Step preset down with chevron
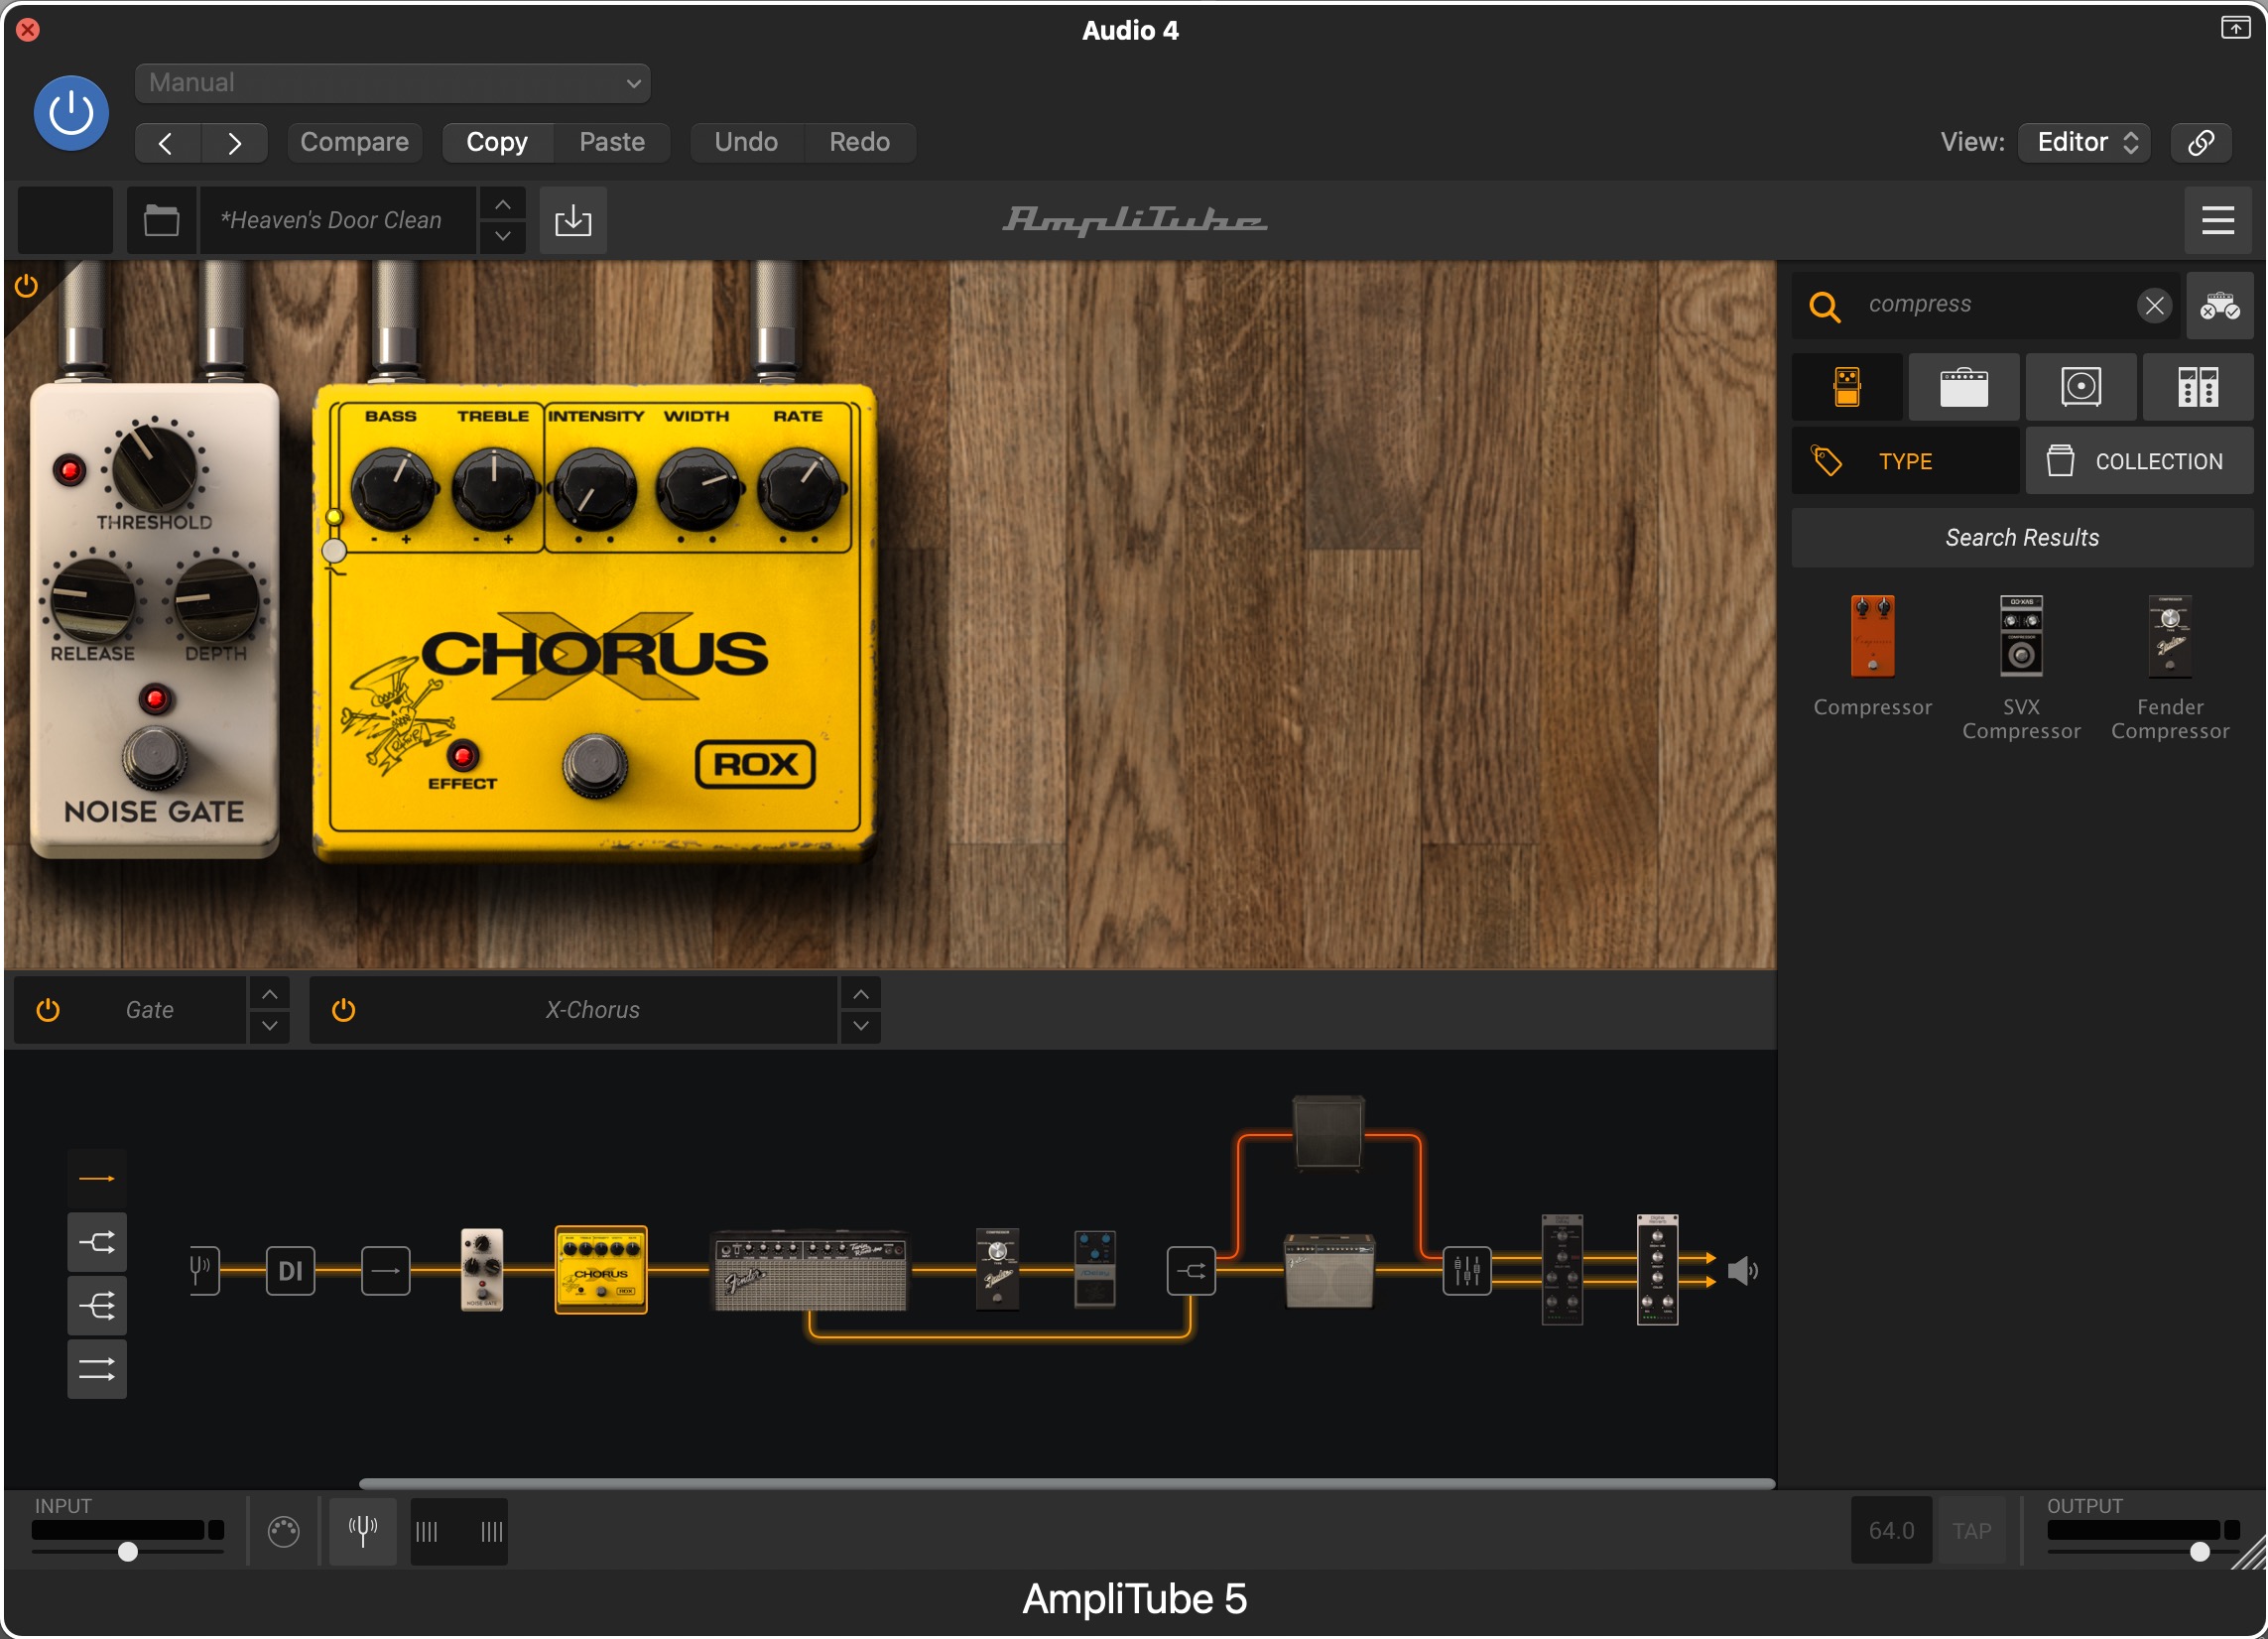 click(503, 237)
